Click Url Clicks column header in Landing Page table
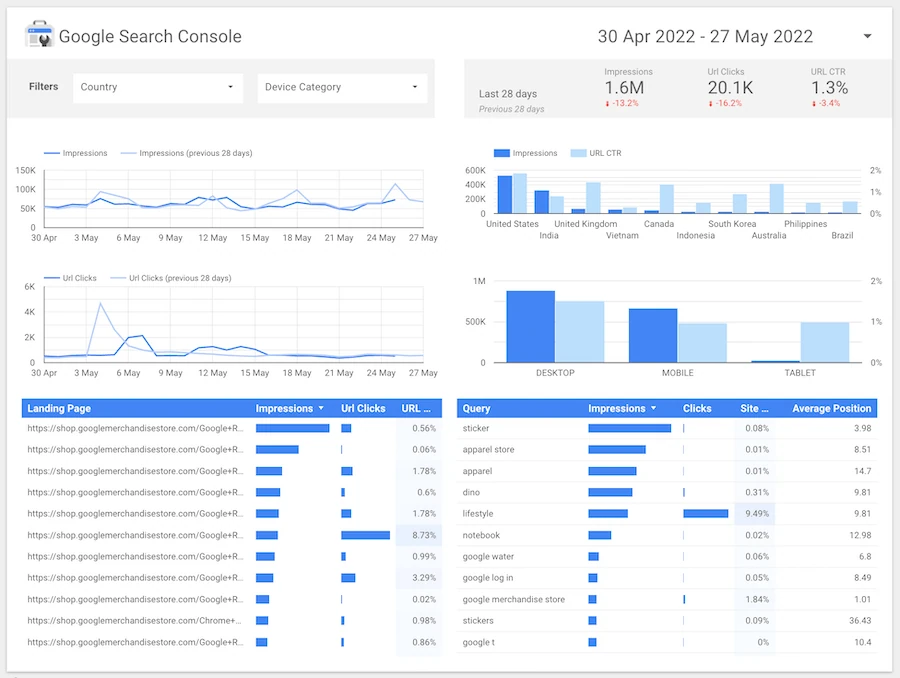The image size is (900, 678). tap(363, 409)
